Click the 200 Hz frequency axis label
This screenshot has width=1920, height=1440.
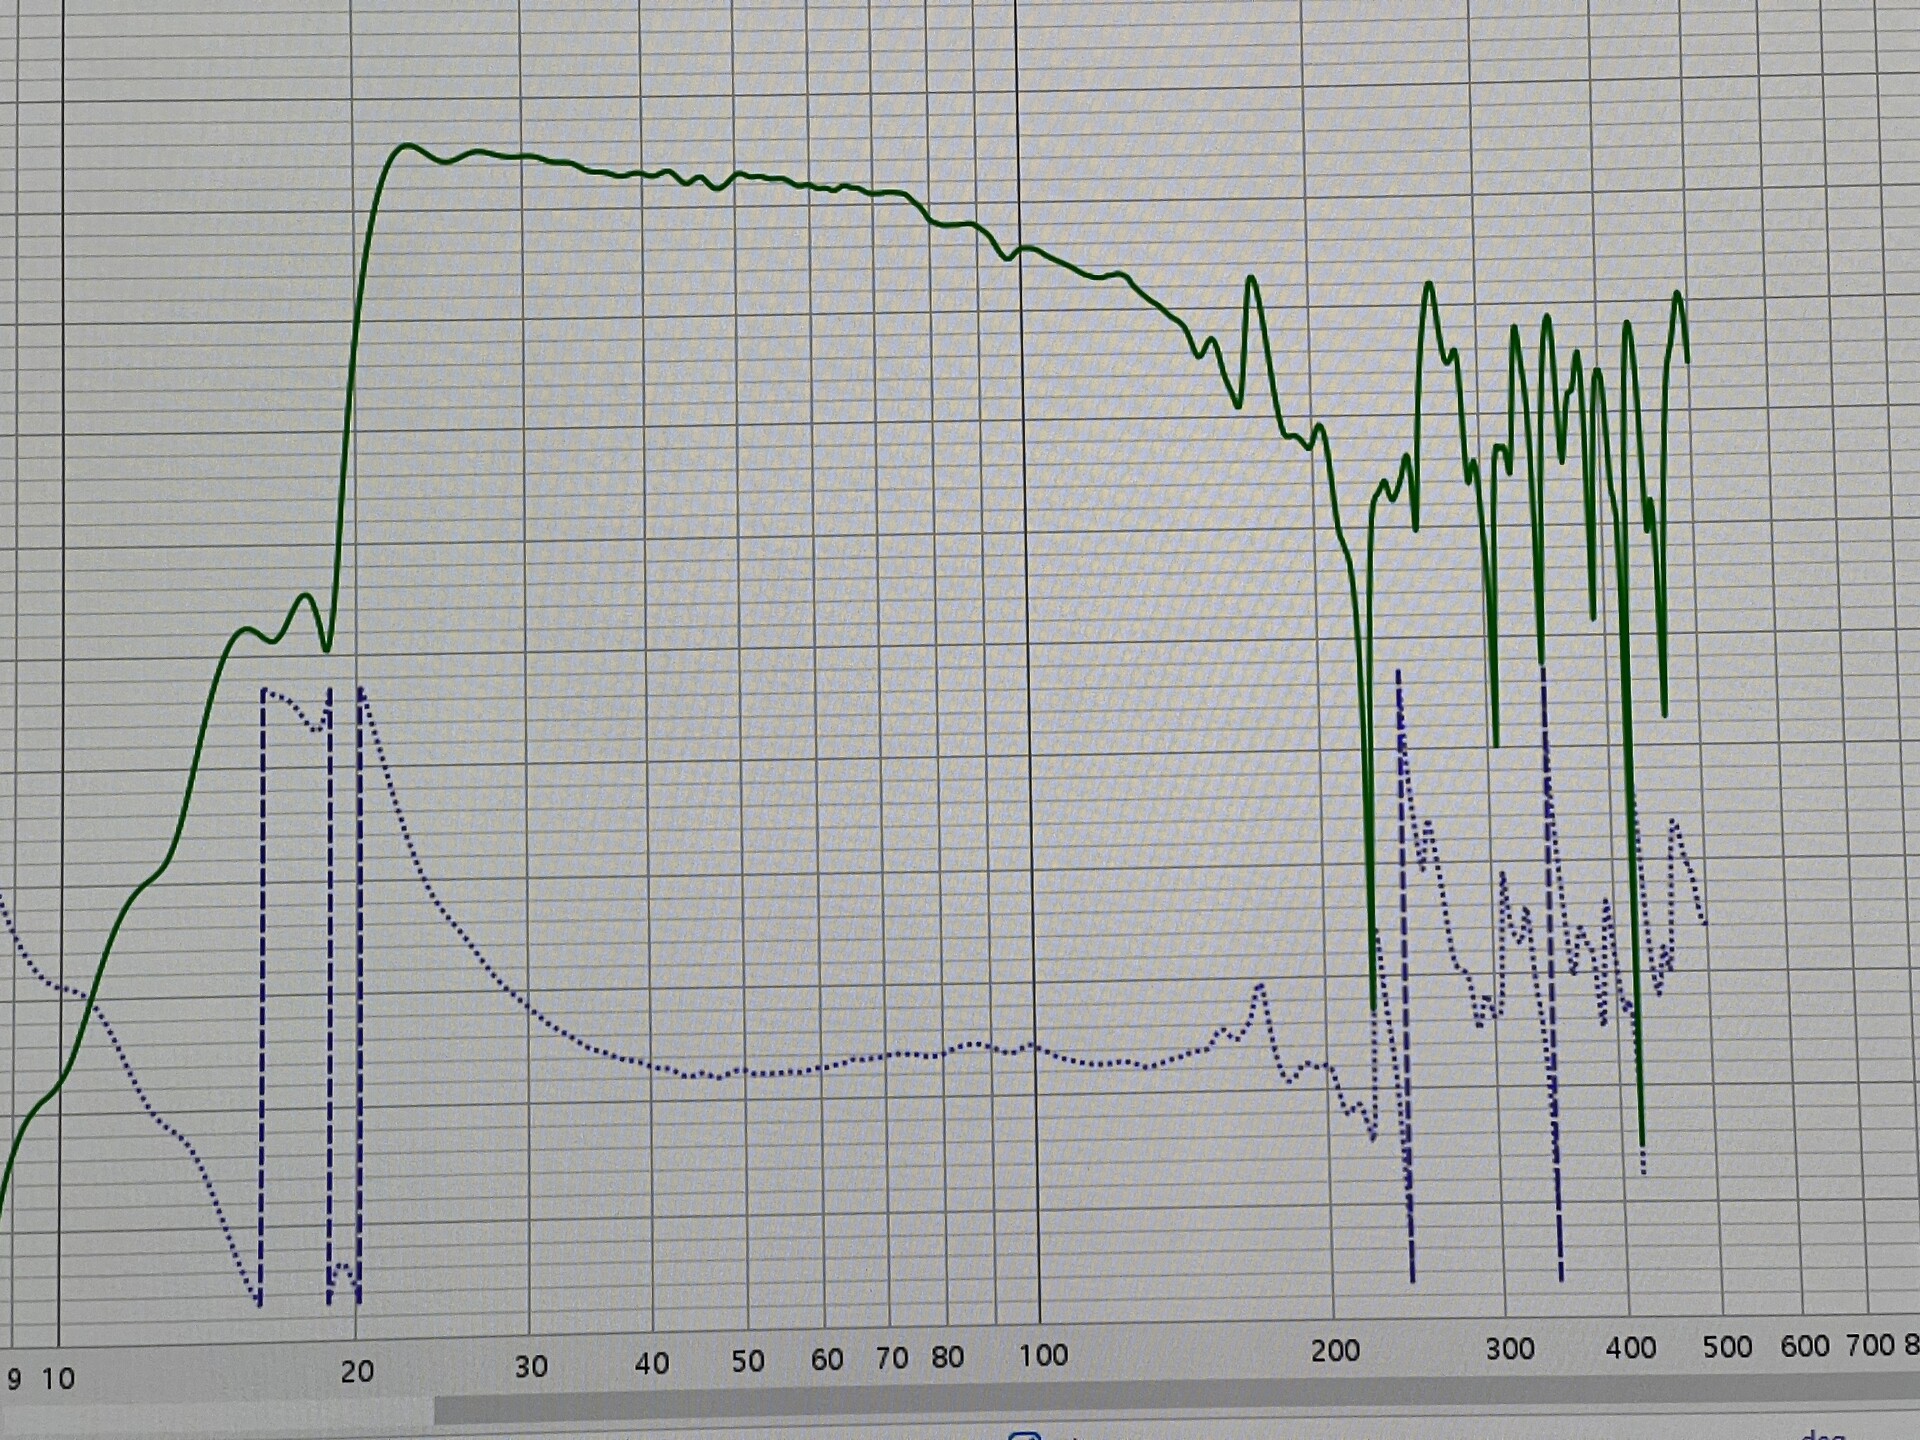[1335, 1351]
